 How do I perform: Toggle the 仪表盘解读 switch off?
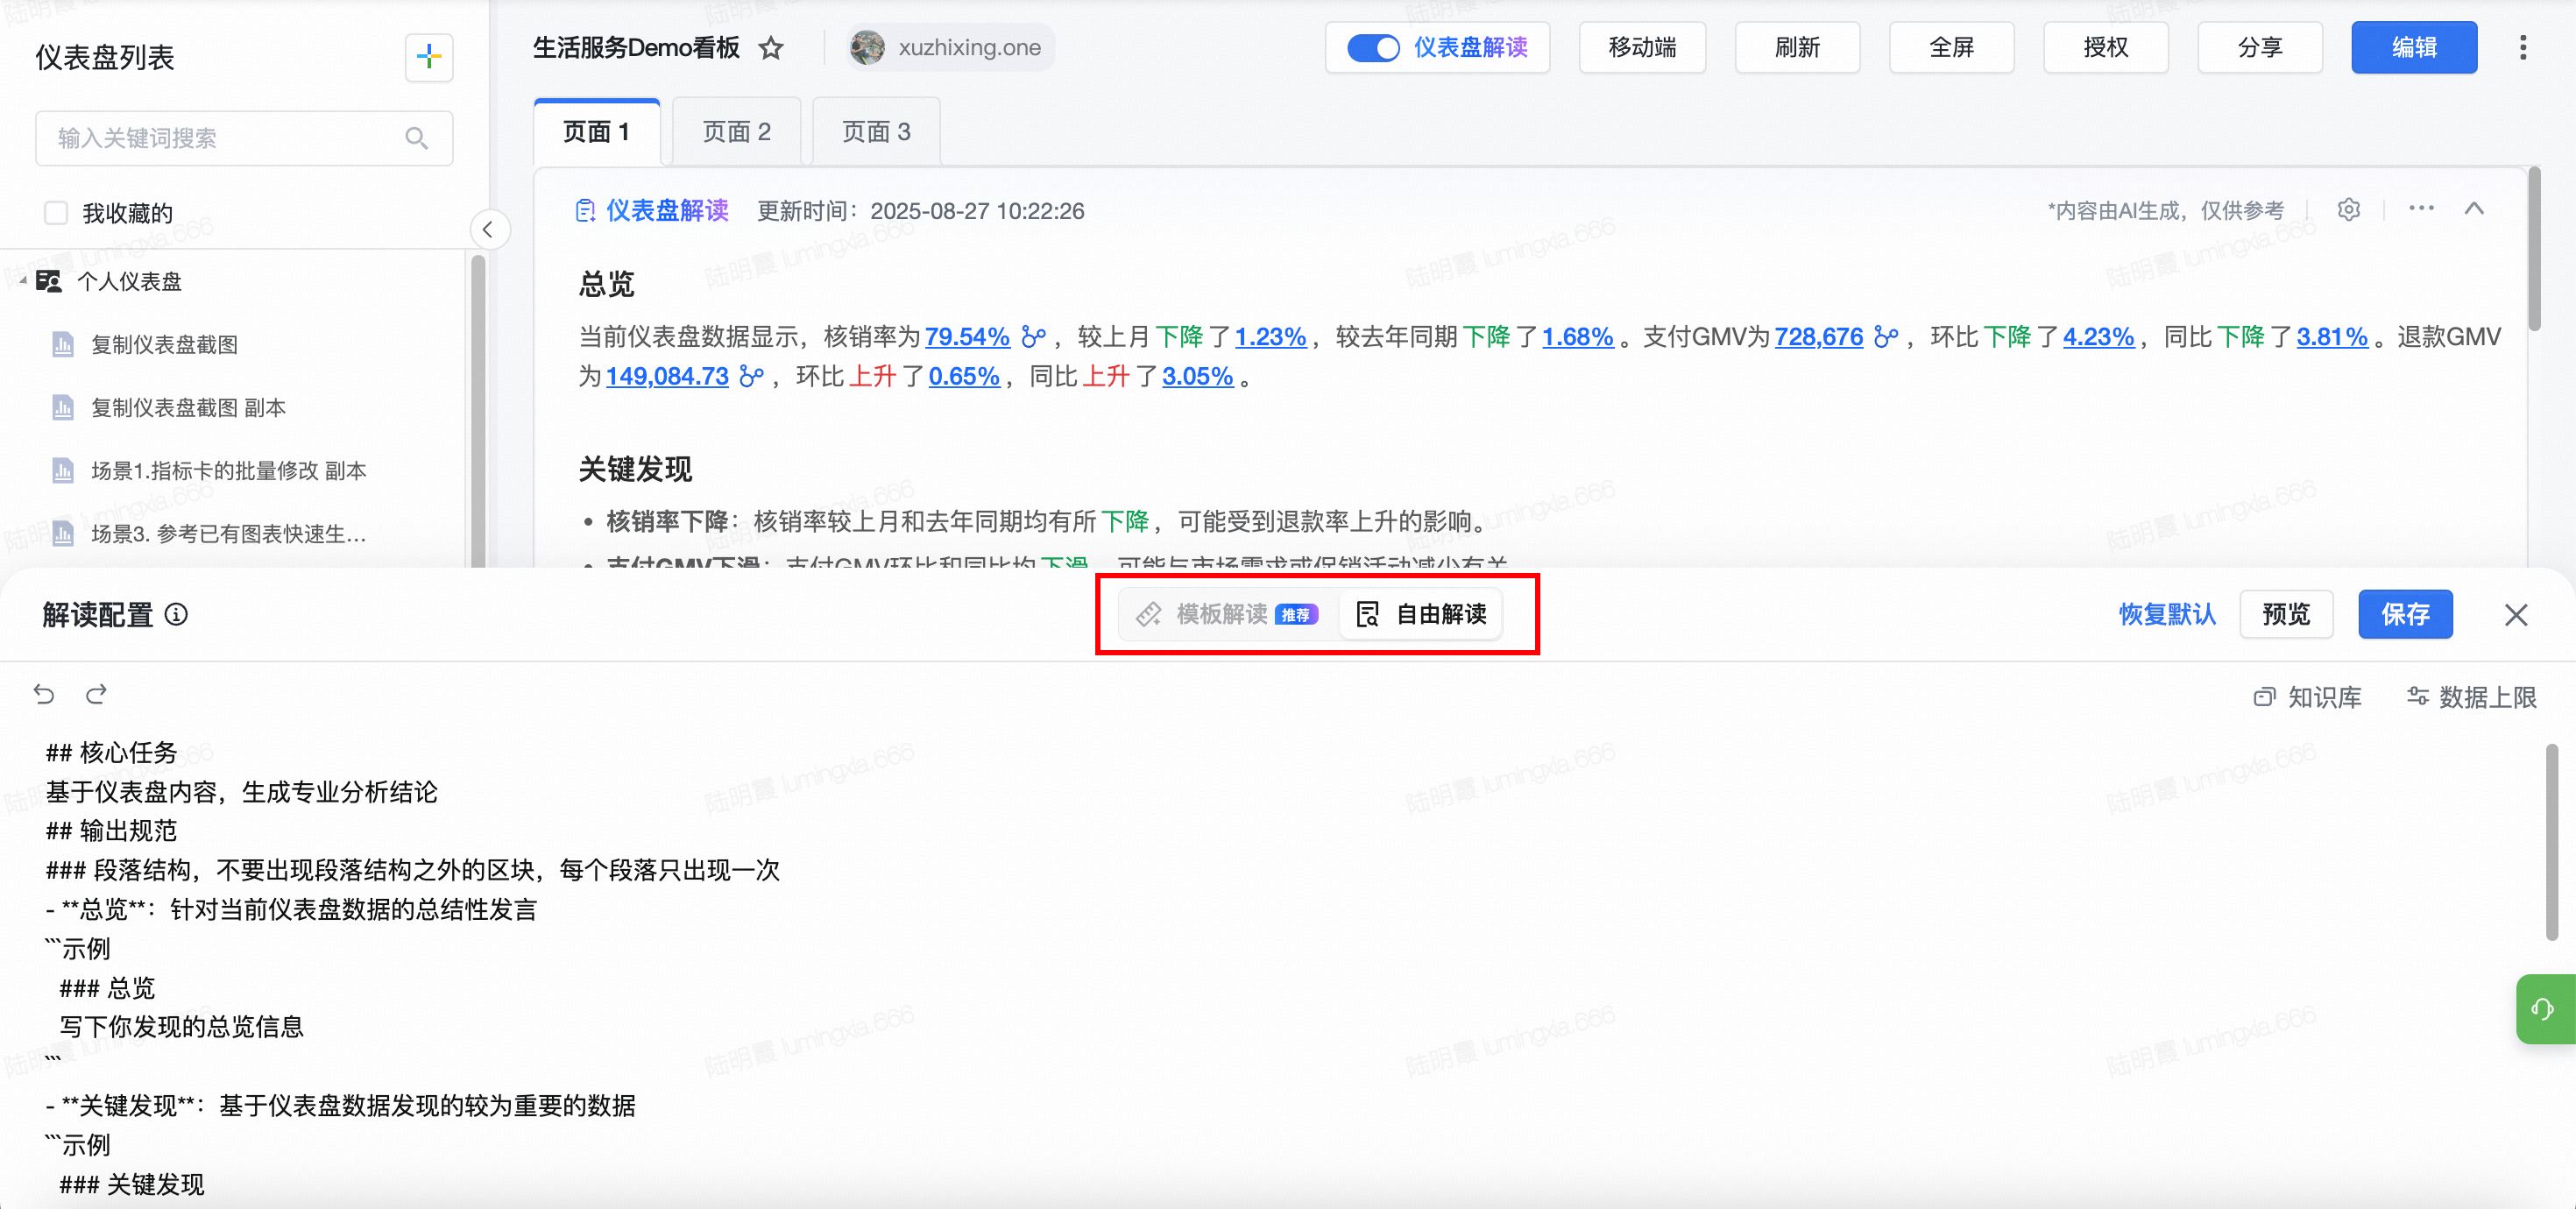pyautogui.click(x=1372, y=48)
